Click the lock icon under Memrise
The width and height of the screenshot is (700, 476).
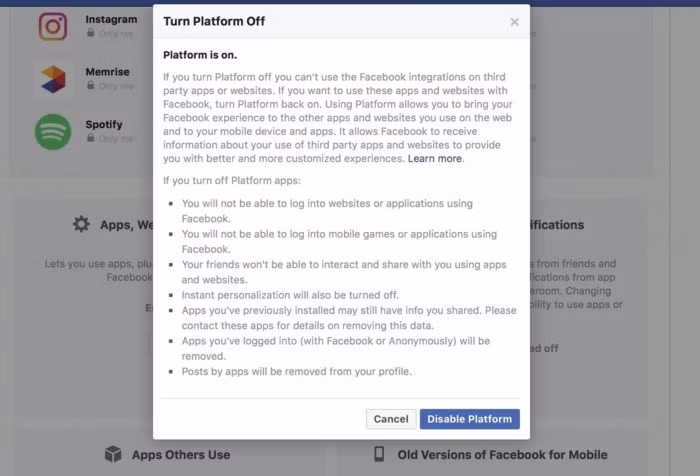pos(91,86)
